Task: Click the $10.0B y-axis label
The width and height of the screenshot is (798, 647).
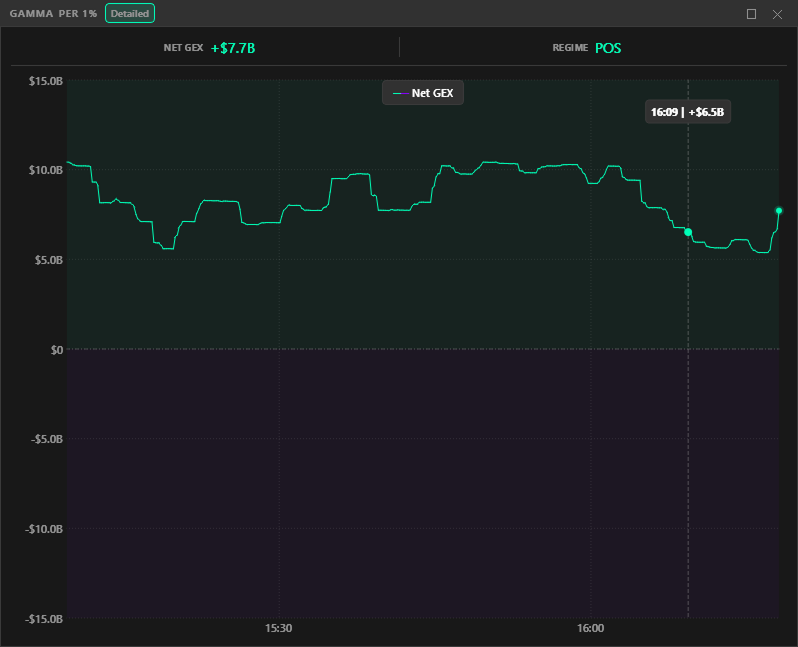Action: pos(46,170)
